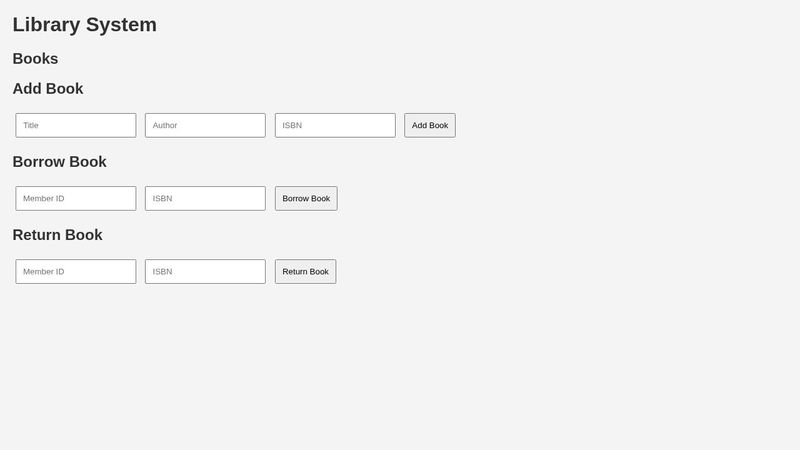Place cursor in the book title box

(x=76, y=125)
